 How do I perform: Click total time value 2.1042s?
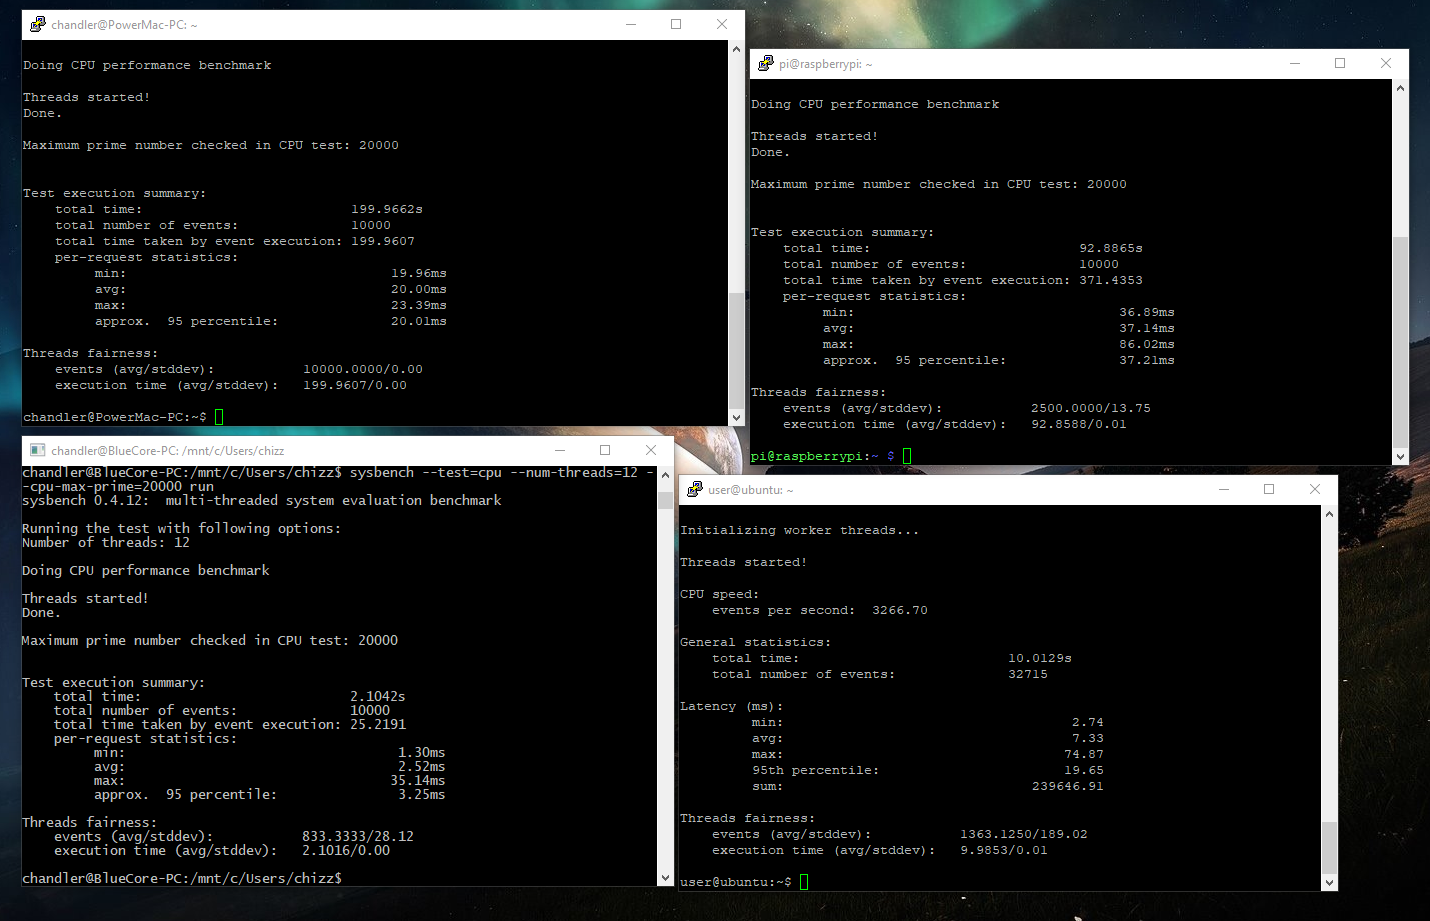pyautogui.click(x=378, y=696)
